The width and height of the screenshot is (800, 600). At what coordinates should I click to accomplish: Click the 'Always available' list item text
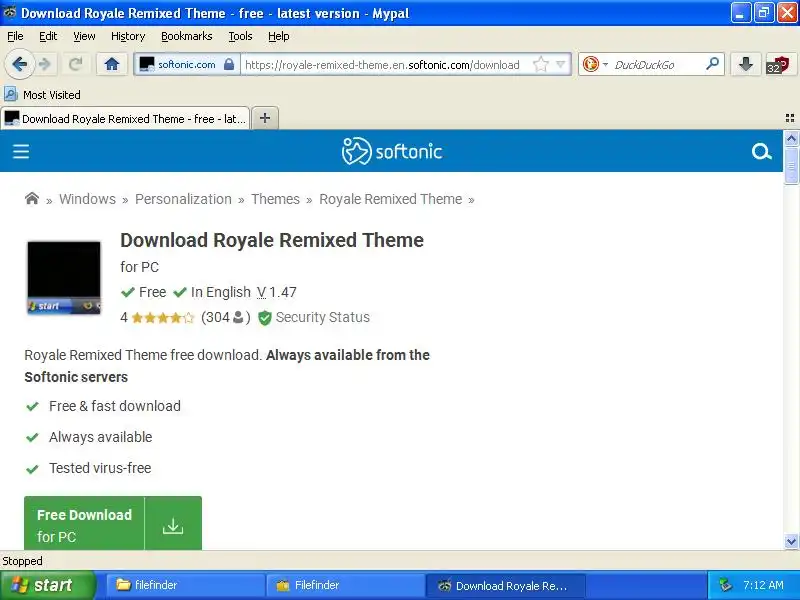(x=101, y=437)
